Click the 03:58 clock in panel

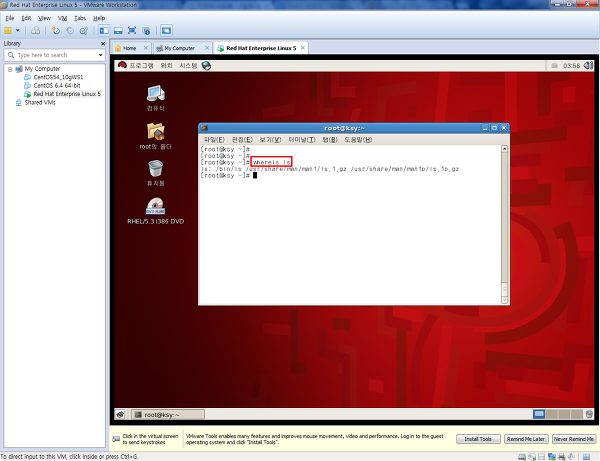pos(571,66)
